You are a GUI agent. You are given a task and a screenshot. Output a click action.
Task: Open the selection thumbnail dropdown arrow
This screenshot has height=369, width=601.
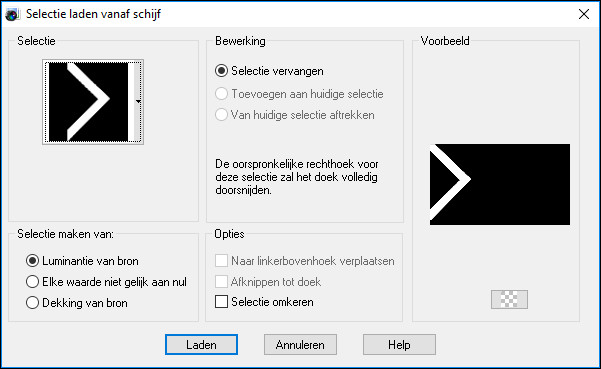click(x=138, y=102)
